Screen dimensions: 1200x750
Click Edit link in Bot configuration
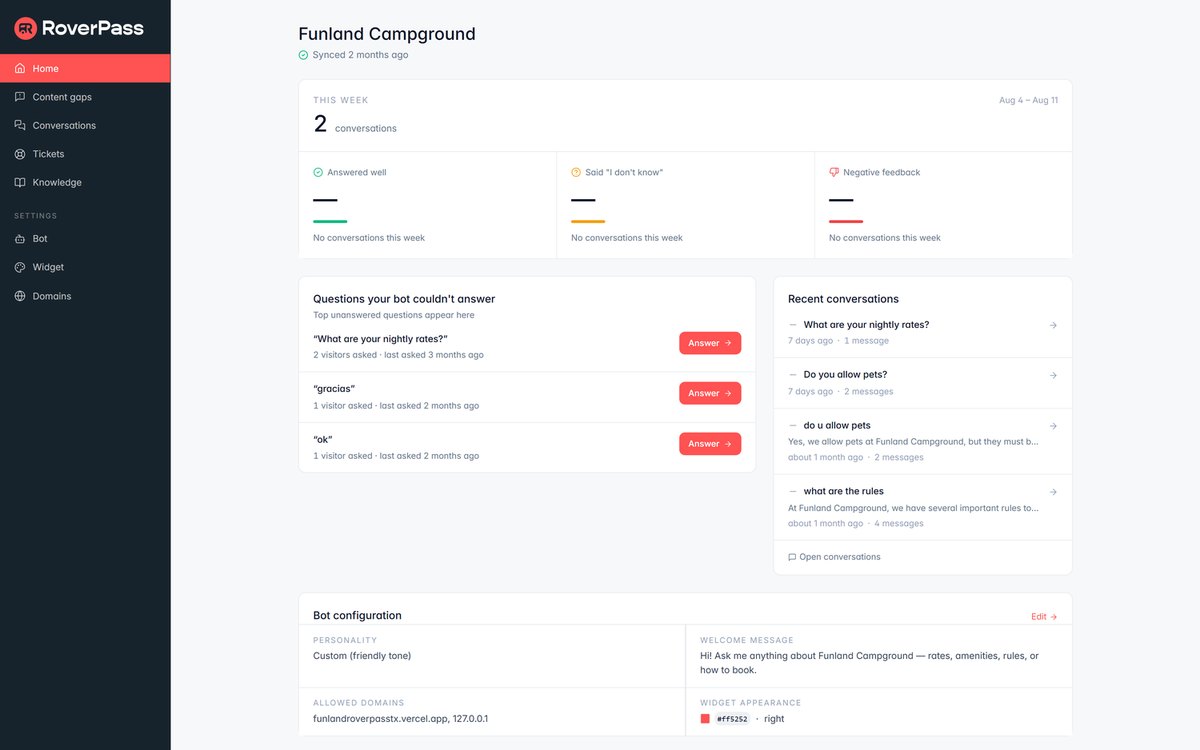coord(1044,617)
